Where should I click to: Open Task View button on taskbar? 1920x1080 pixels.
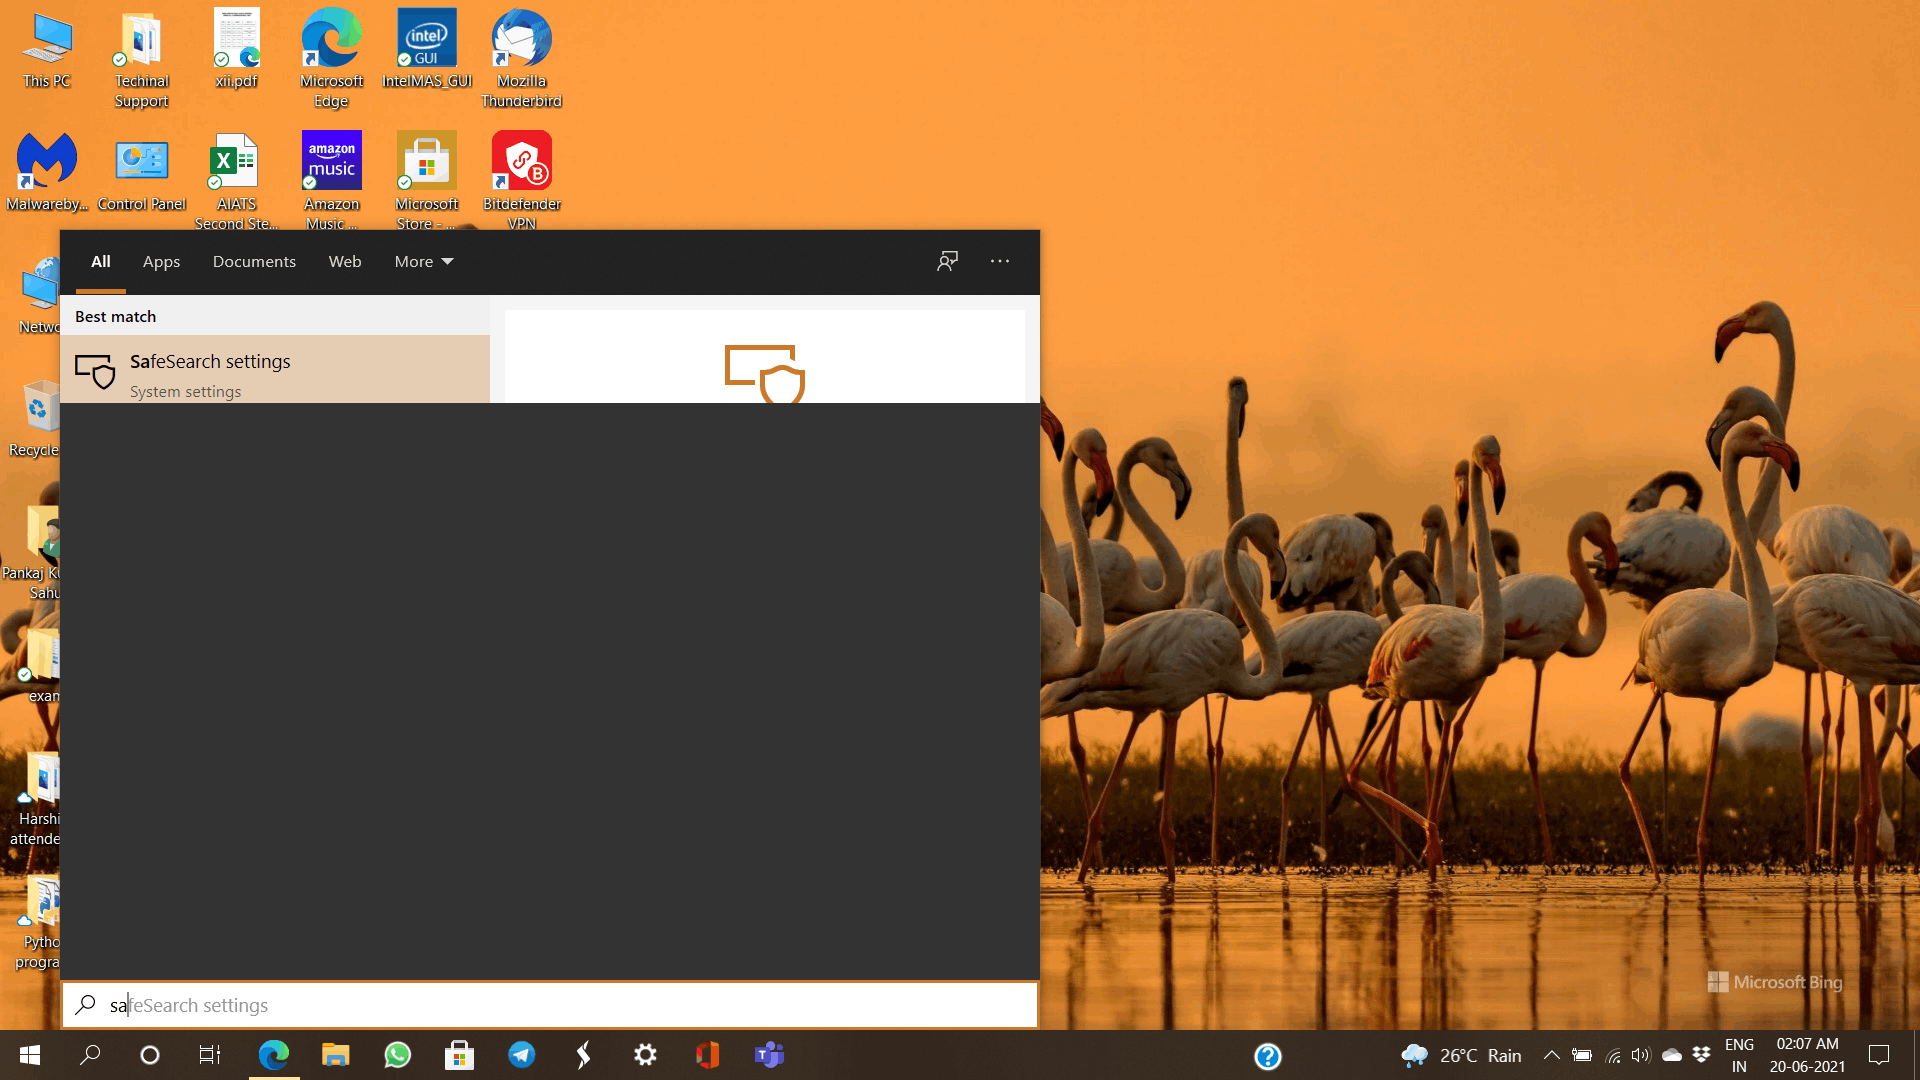point(210,1055)
